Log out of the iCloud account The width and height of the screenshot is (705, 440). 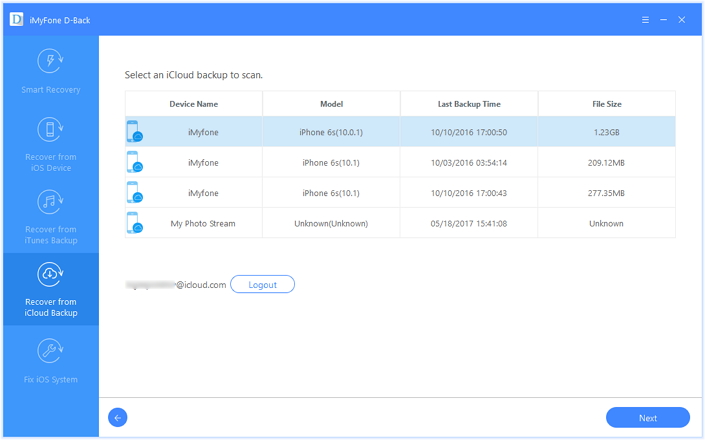coord(263,284)
